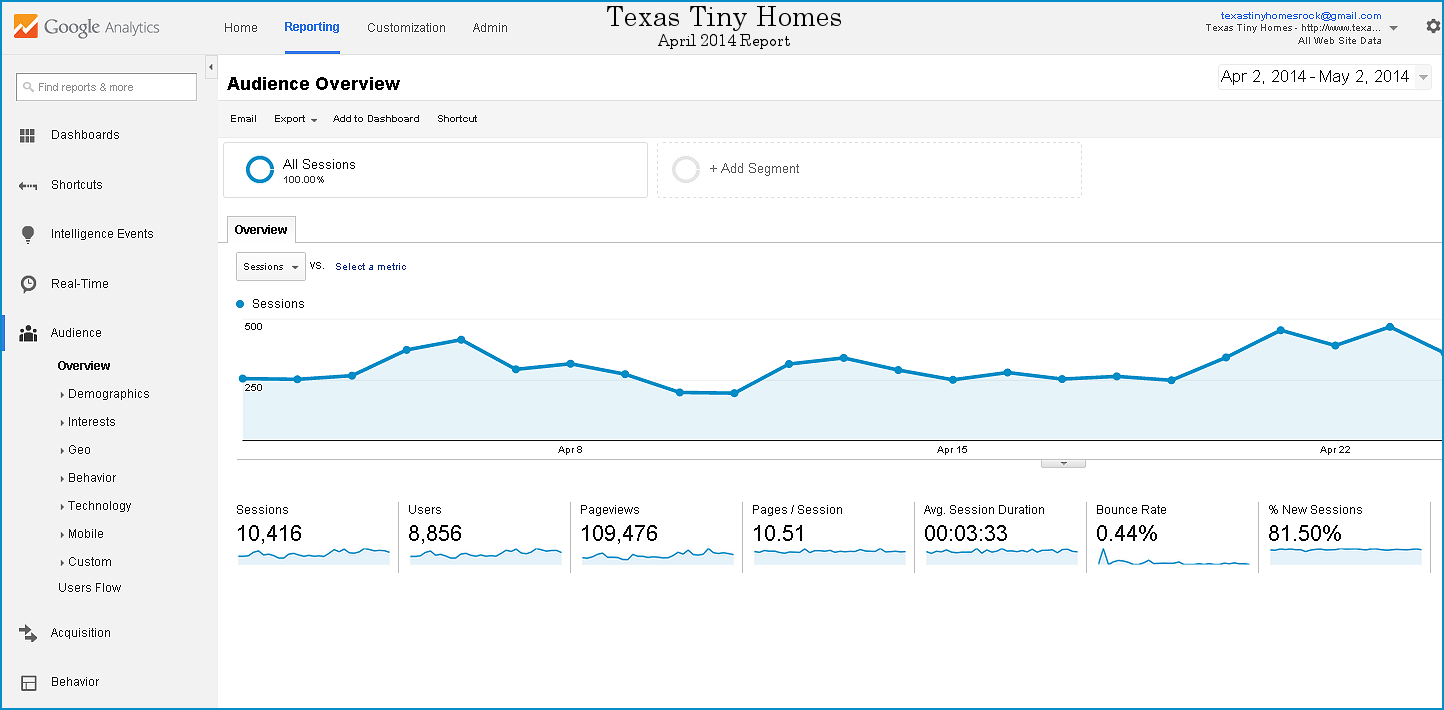Click the Email report button
The width and height of the screenshot is (1444, 710).
click(x=243, y=119)
